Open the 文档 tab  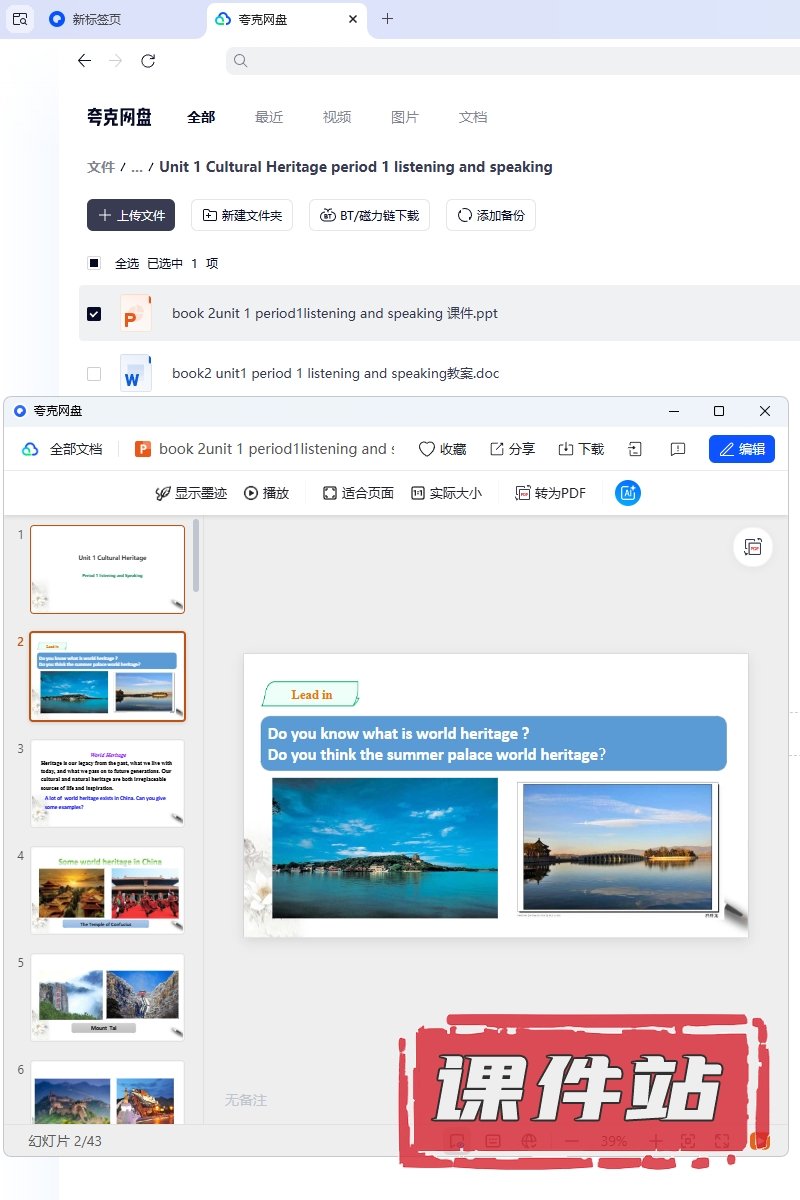point(473,117)
